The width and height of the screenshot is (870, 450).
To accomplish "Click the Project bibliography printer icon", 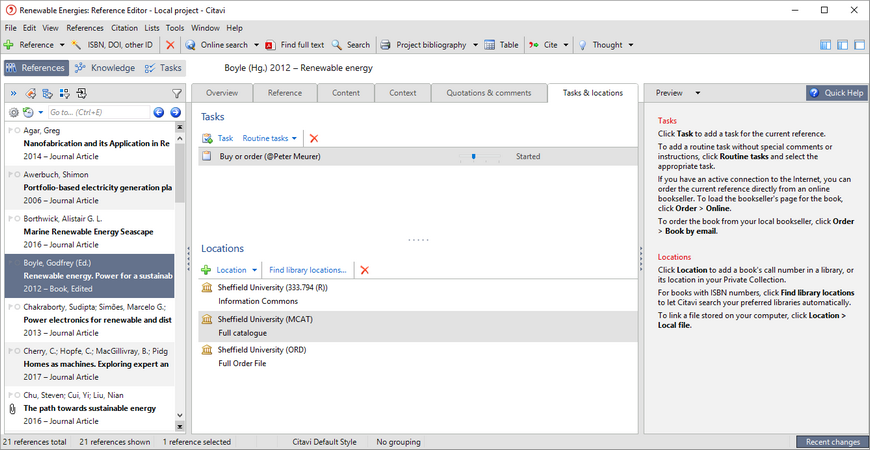I will tap(386, 45).
